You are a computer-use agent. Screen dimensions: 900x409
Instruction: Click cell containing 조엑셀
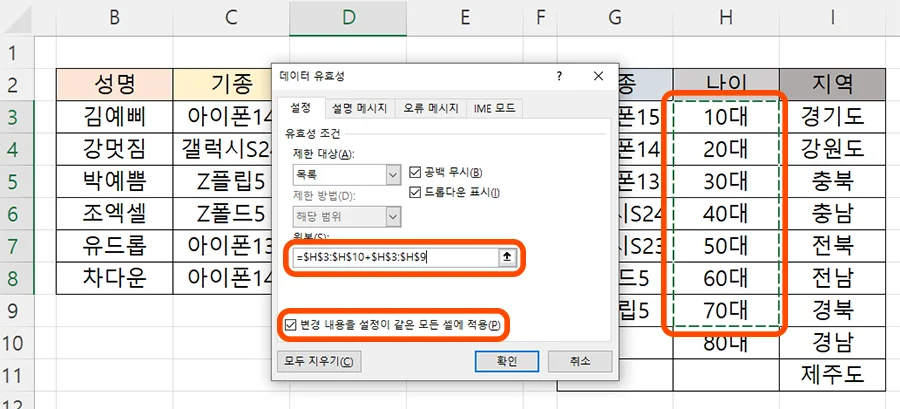(x=115, y=214)
